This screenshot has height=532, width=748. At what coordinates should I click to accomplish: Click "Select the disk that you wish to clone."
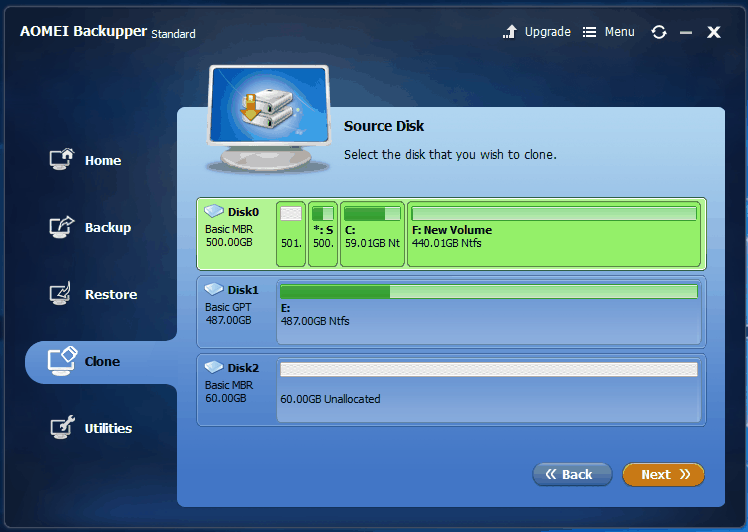click(x=450, y=155)
